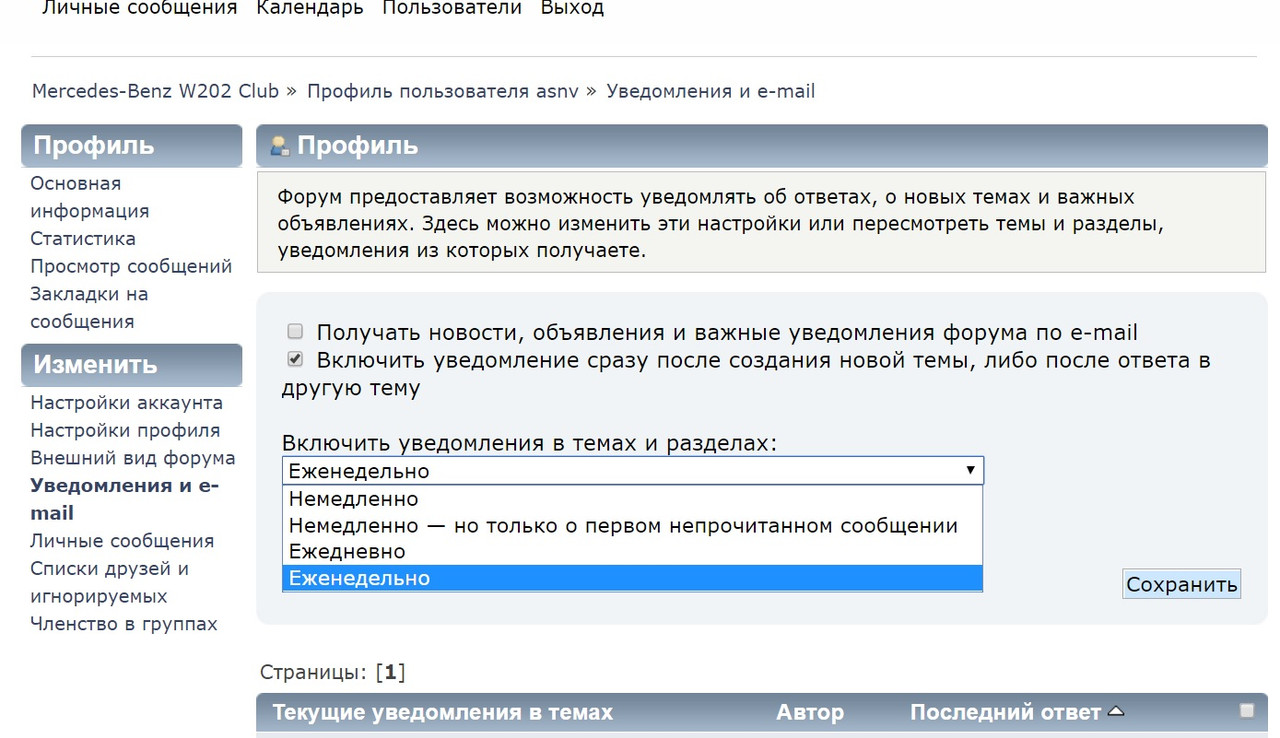The width and height of the screenshot is (1280, 738).
Task: Choose Немедленно option in dropdown list
Action: click(x=633, y=499)
